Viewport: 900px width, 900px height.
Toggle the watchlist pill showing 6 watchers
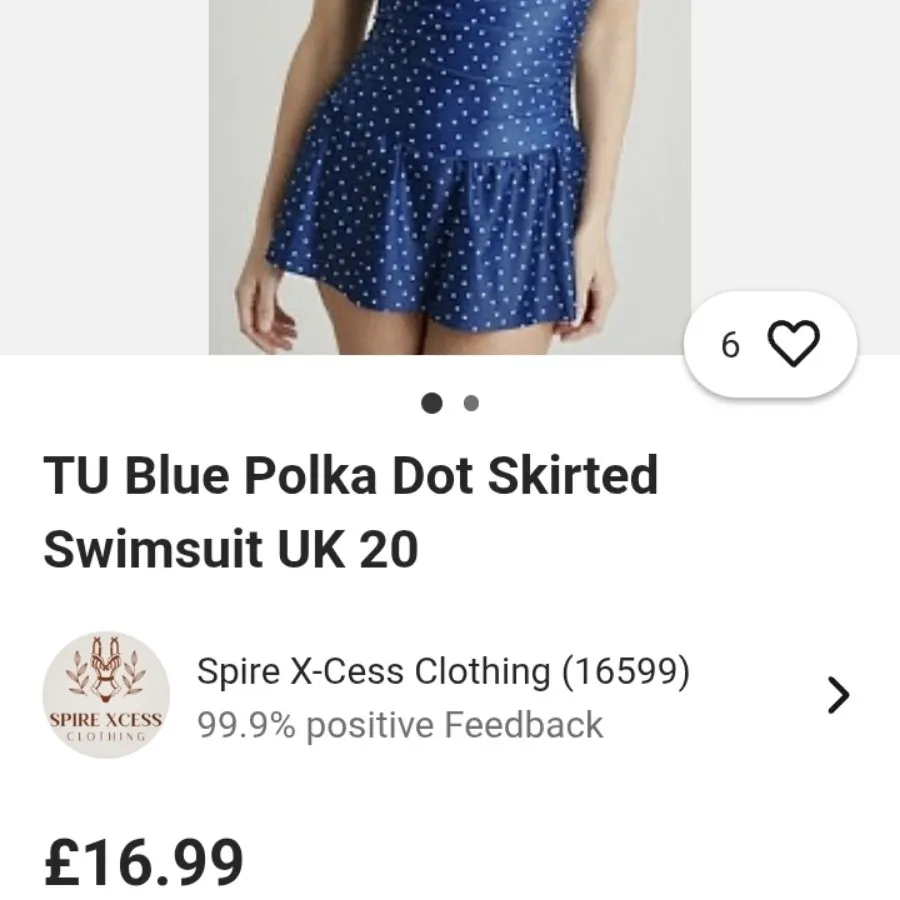pos(770,344)
